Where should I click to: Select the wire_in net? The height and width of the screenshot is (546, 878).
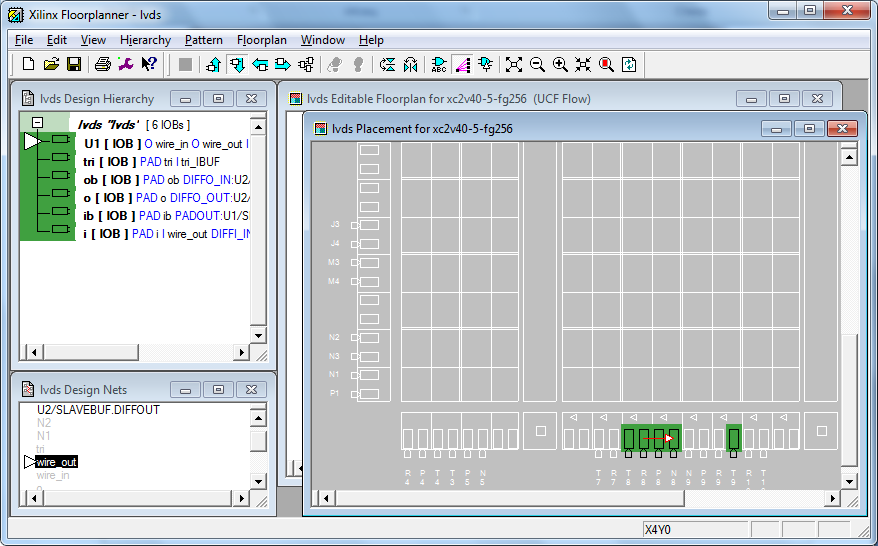(x=53, y=475)
